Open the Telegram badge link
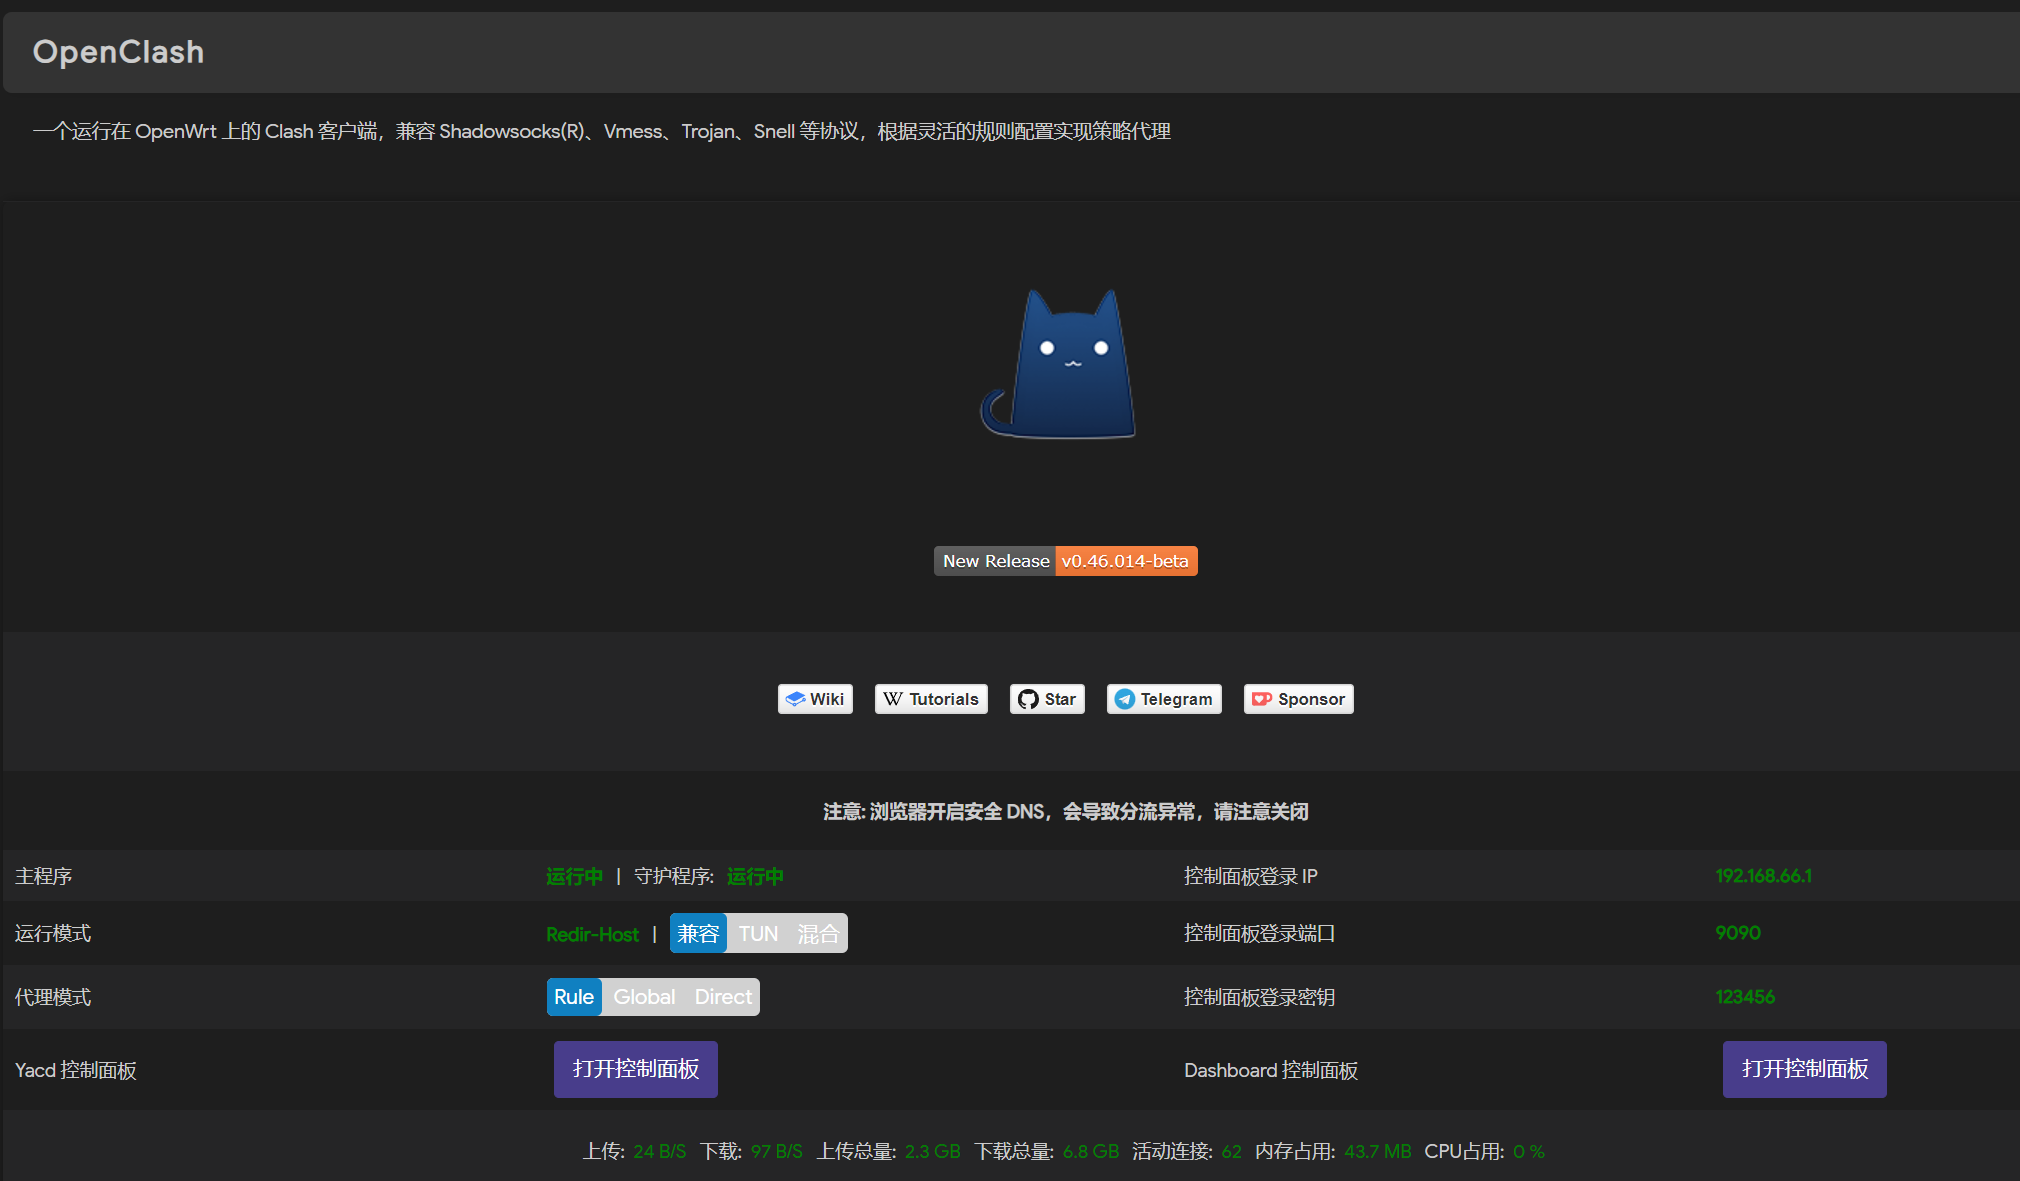 tap(1164, 699)
